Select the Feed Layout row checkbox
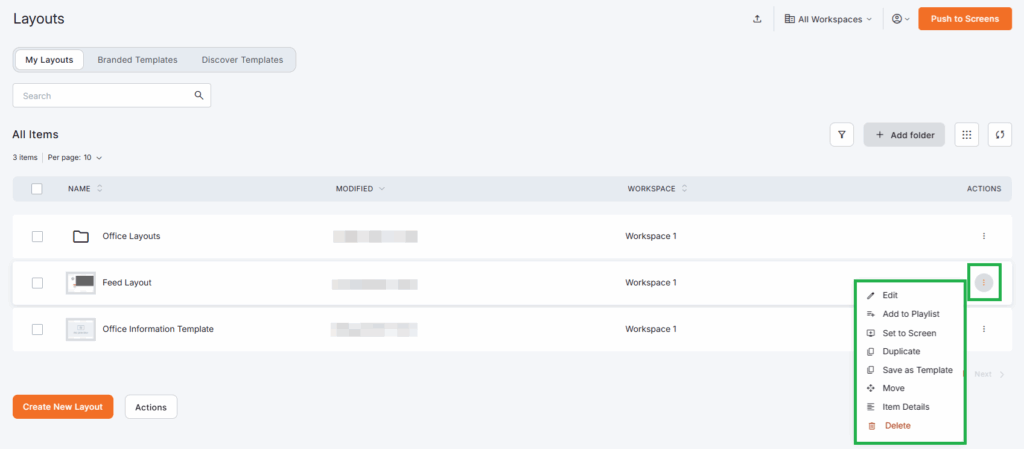This screenshot has height=449, width=1024. pos(37,283)
